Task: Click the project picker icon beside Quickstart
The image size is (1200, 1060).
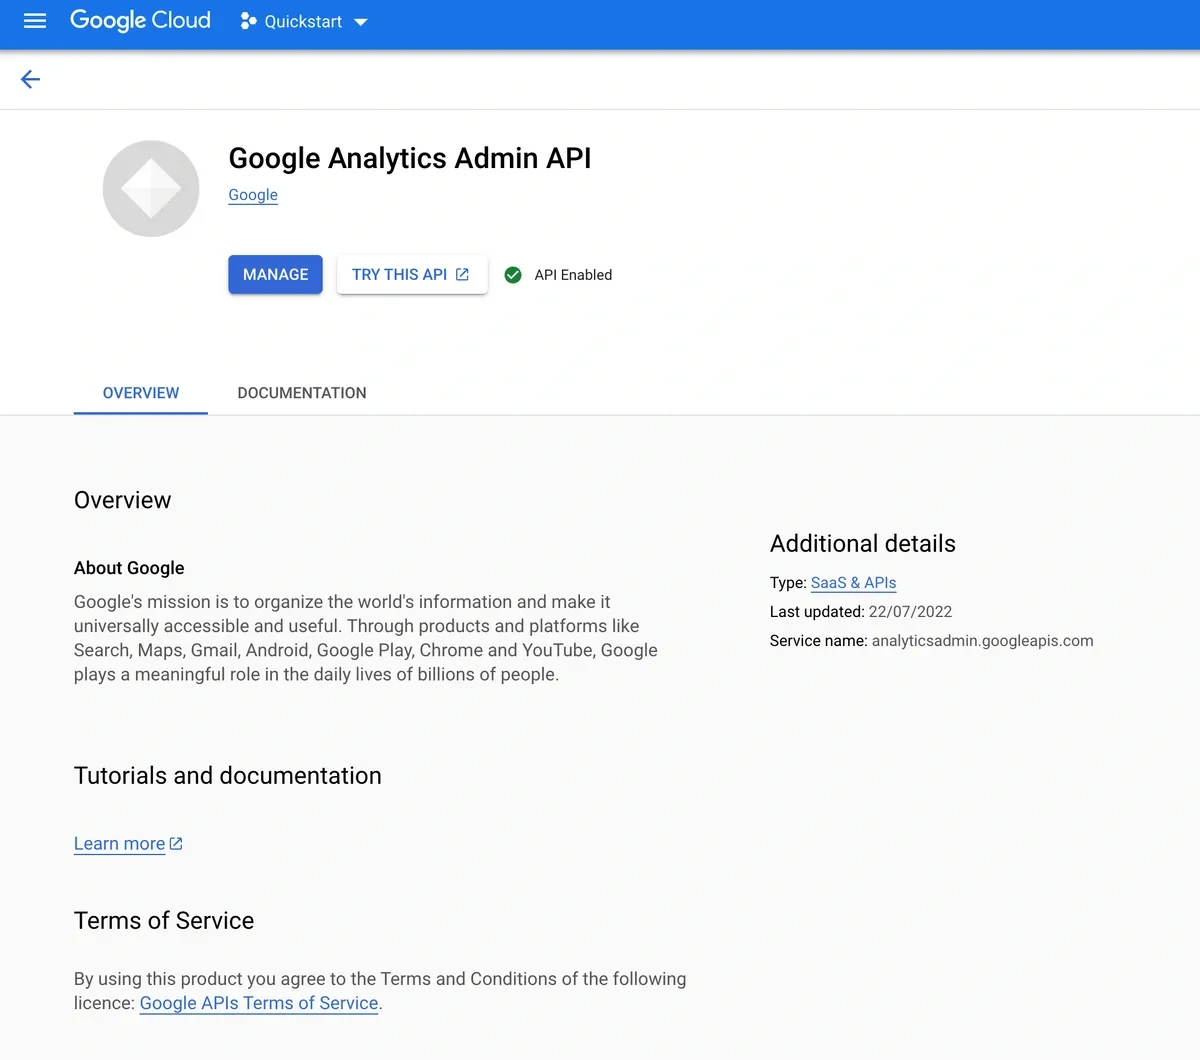Action: coord(247,20)
